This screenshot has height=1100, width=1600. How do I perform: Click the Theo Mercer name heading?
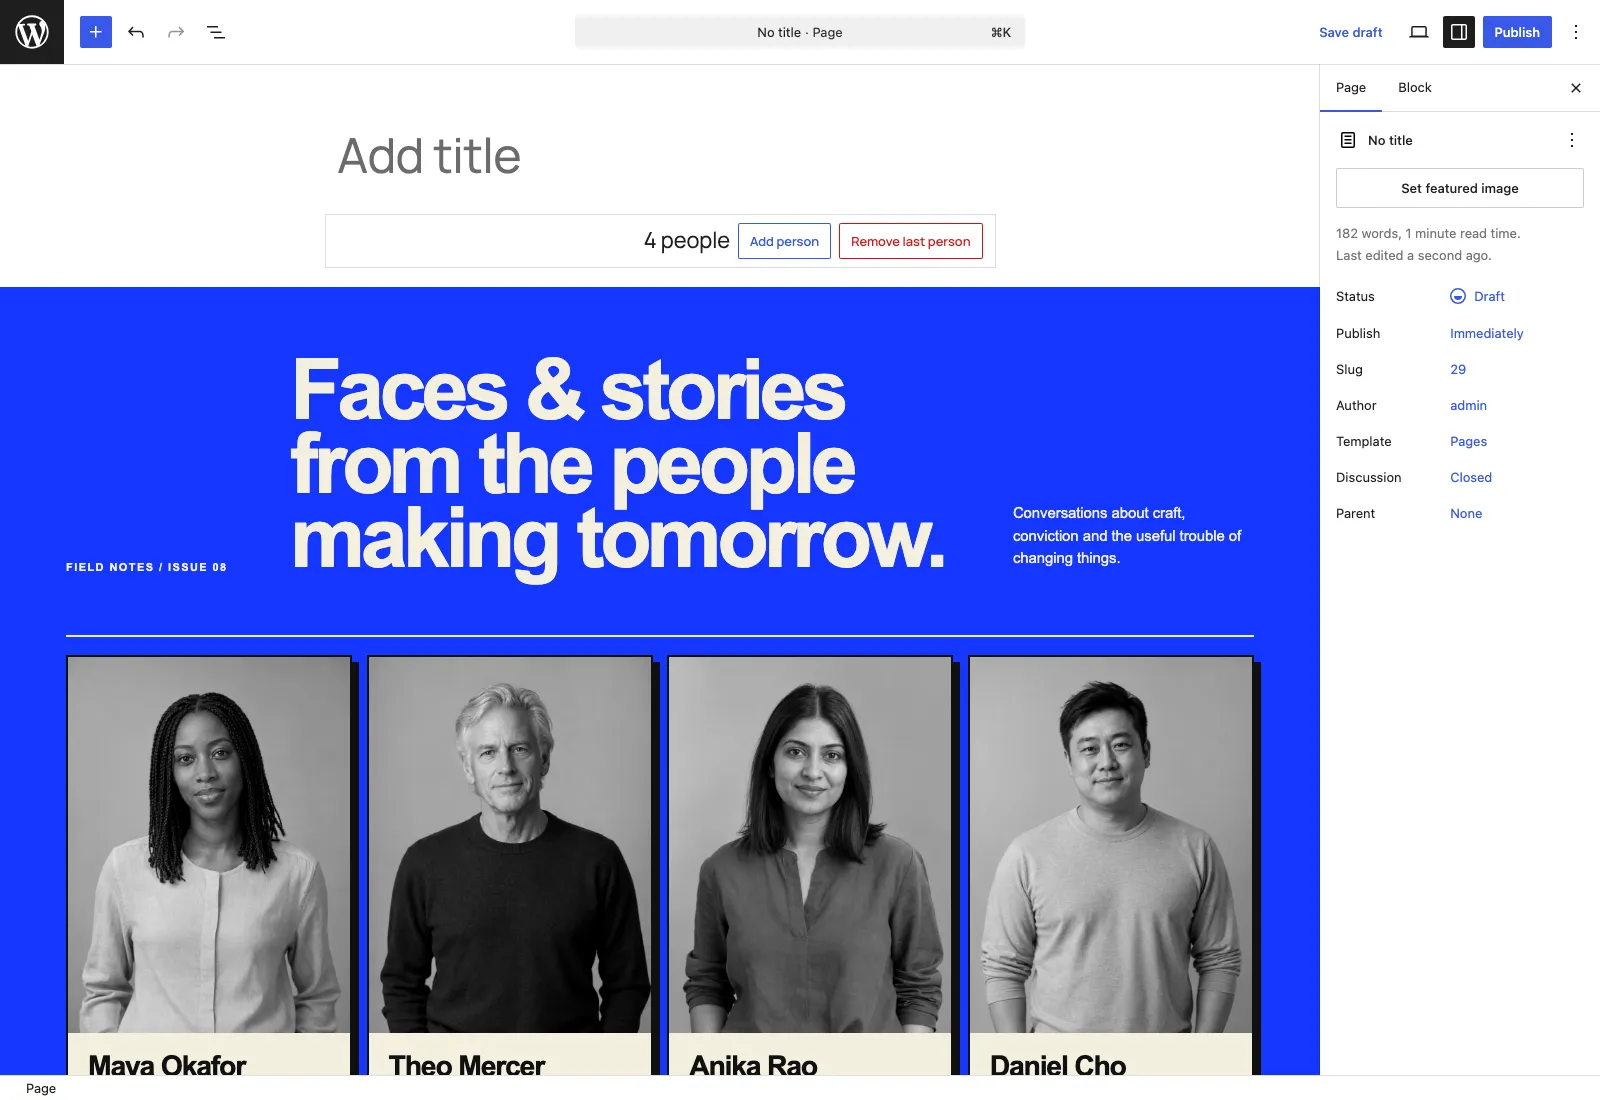[467, 1065]
